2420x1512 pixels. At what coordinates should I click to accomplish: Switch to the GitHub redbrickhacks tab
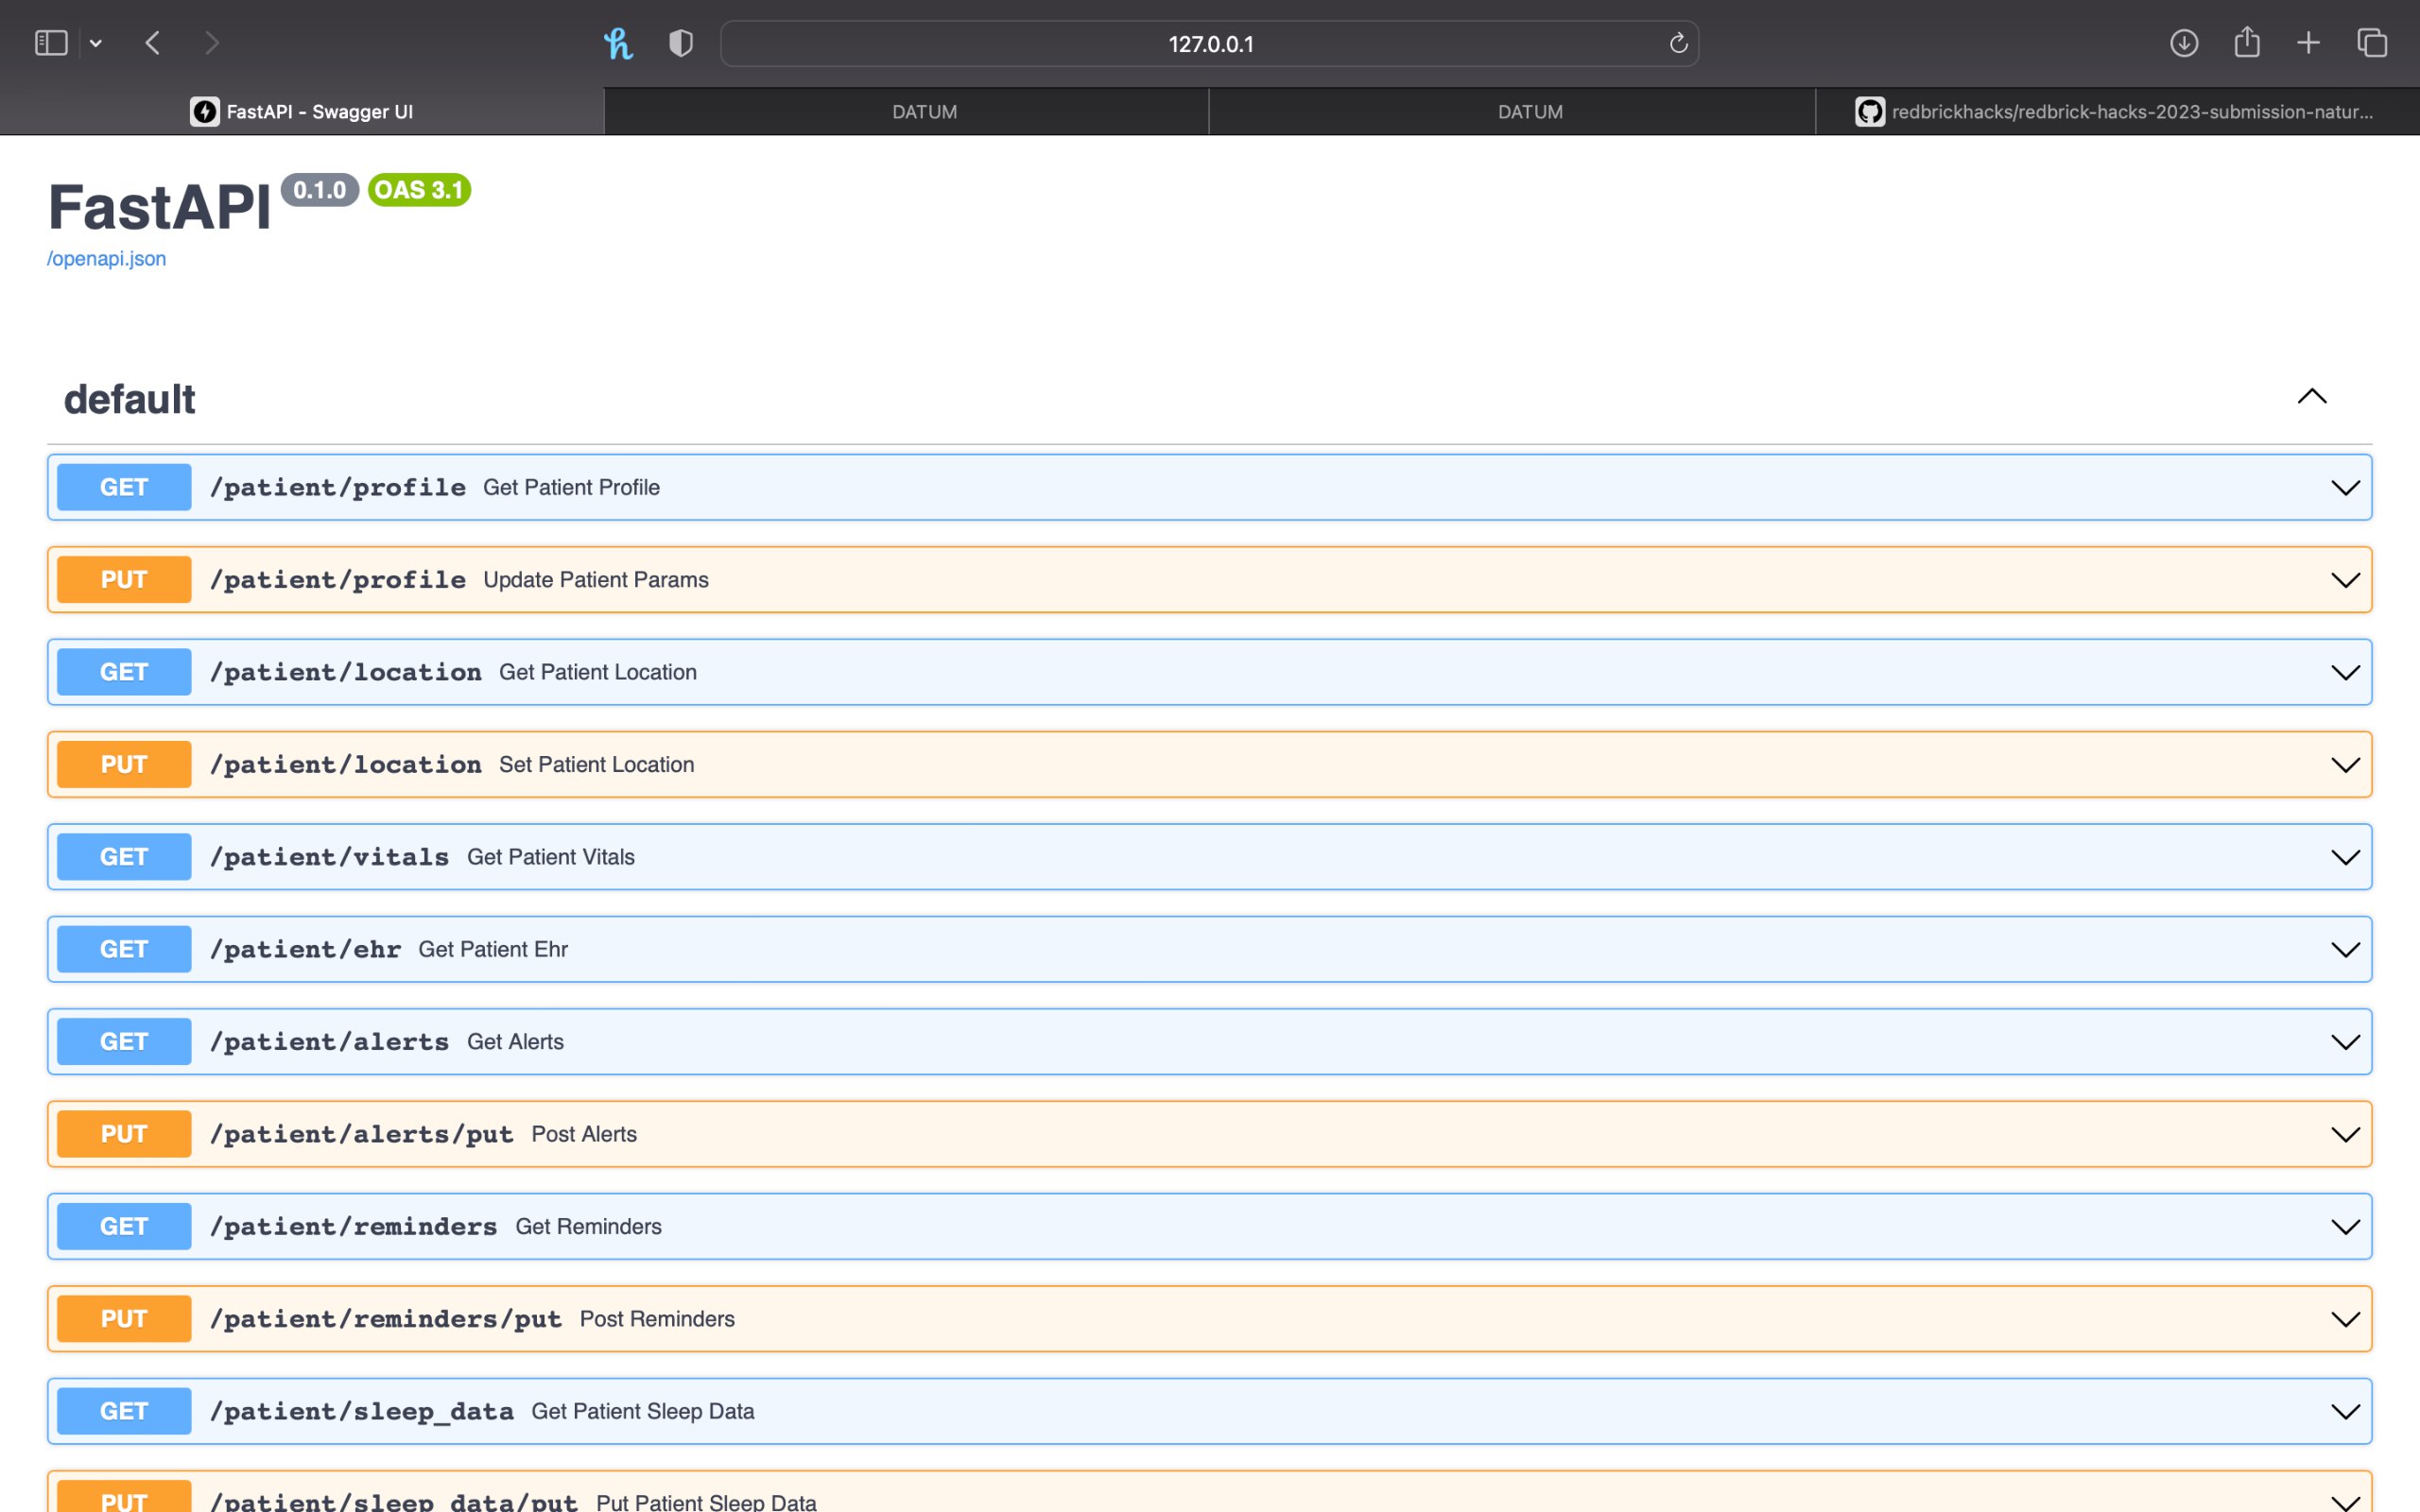click(x=2116, y=112)
